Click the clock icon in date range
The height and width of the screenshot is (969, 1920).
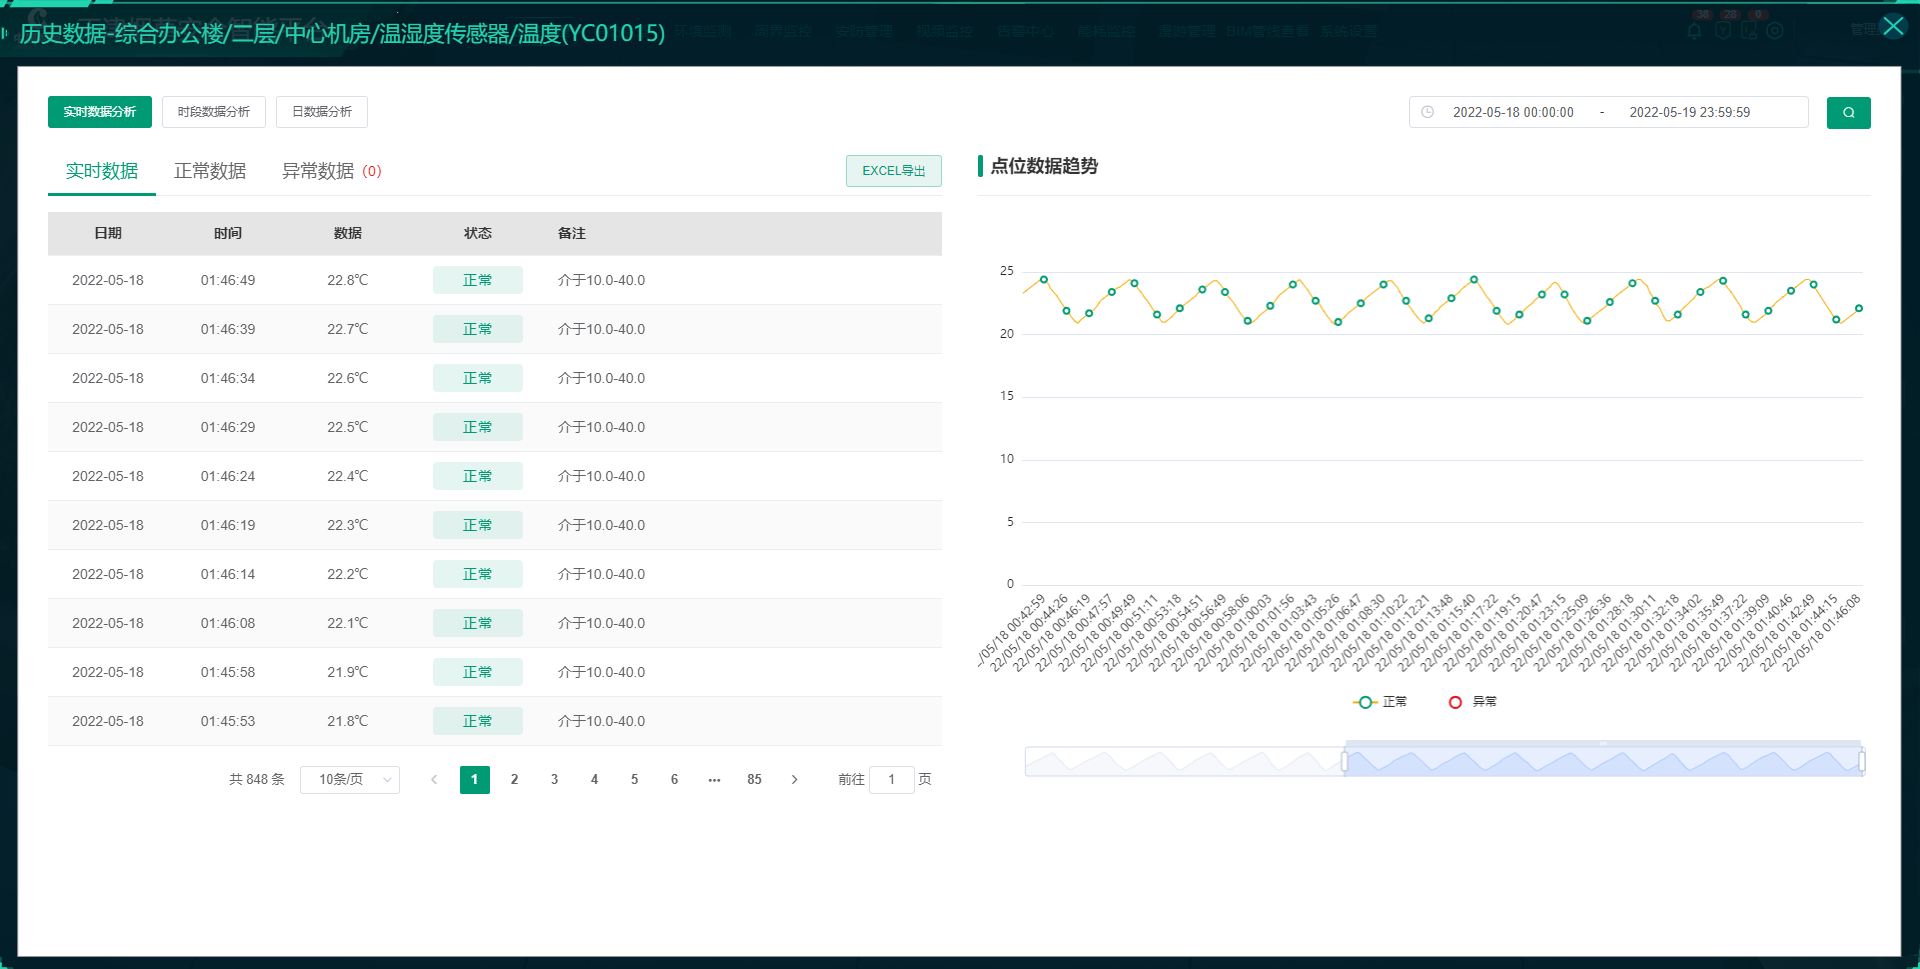pos(1428,112)
